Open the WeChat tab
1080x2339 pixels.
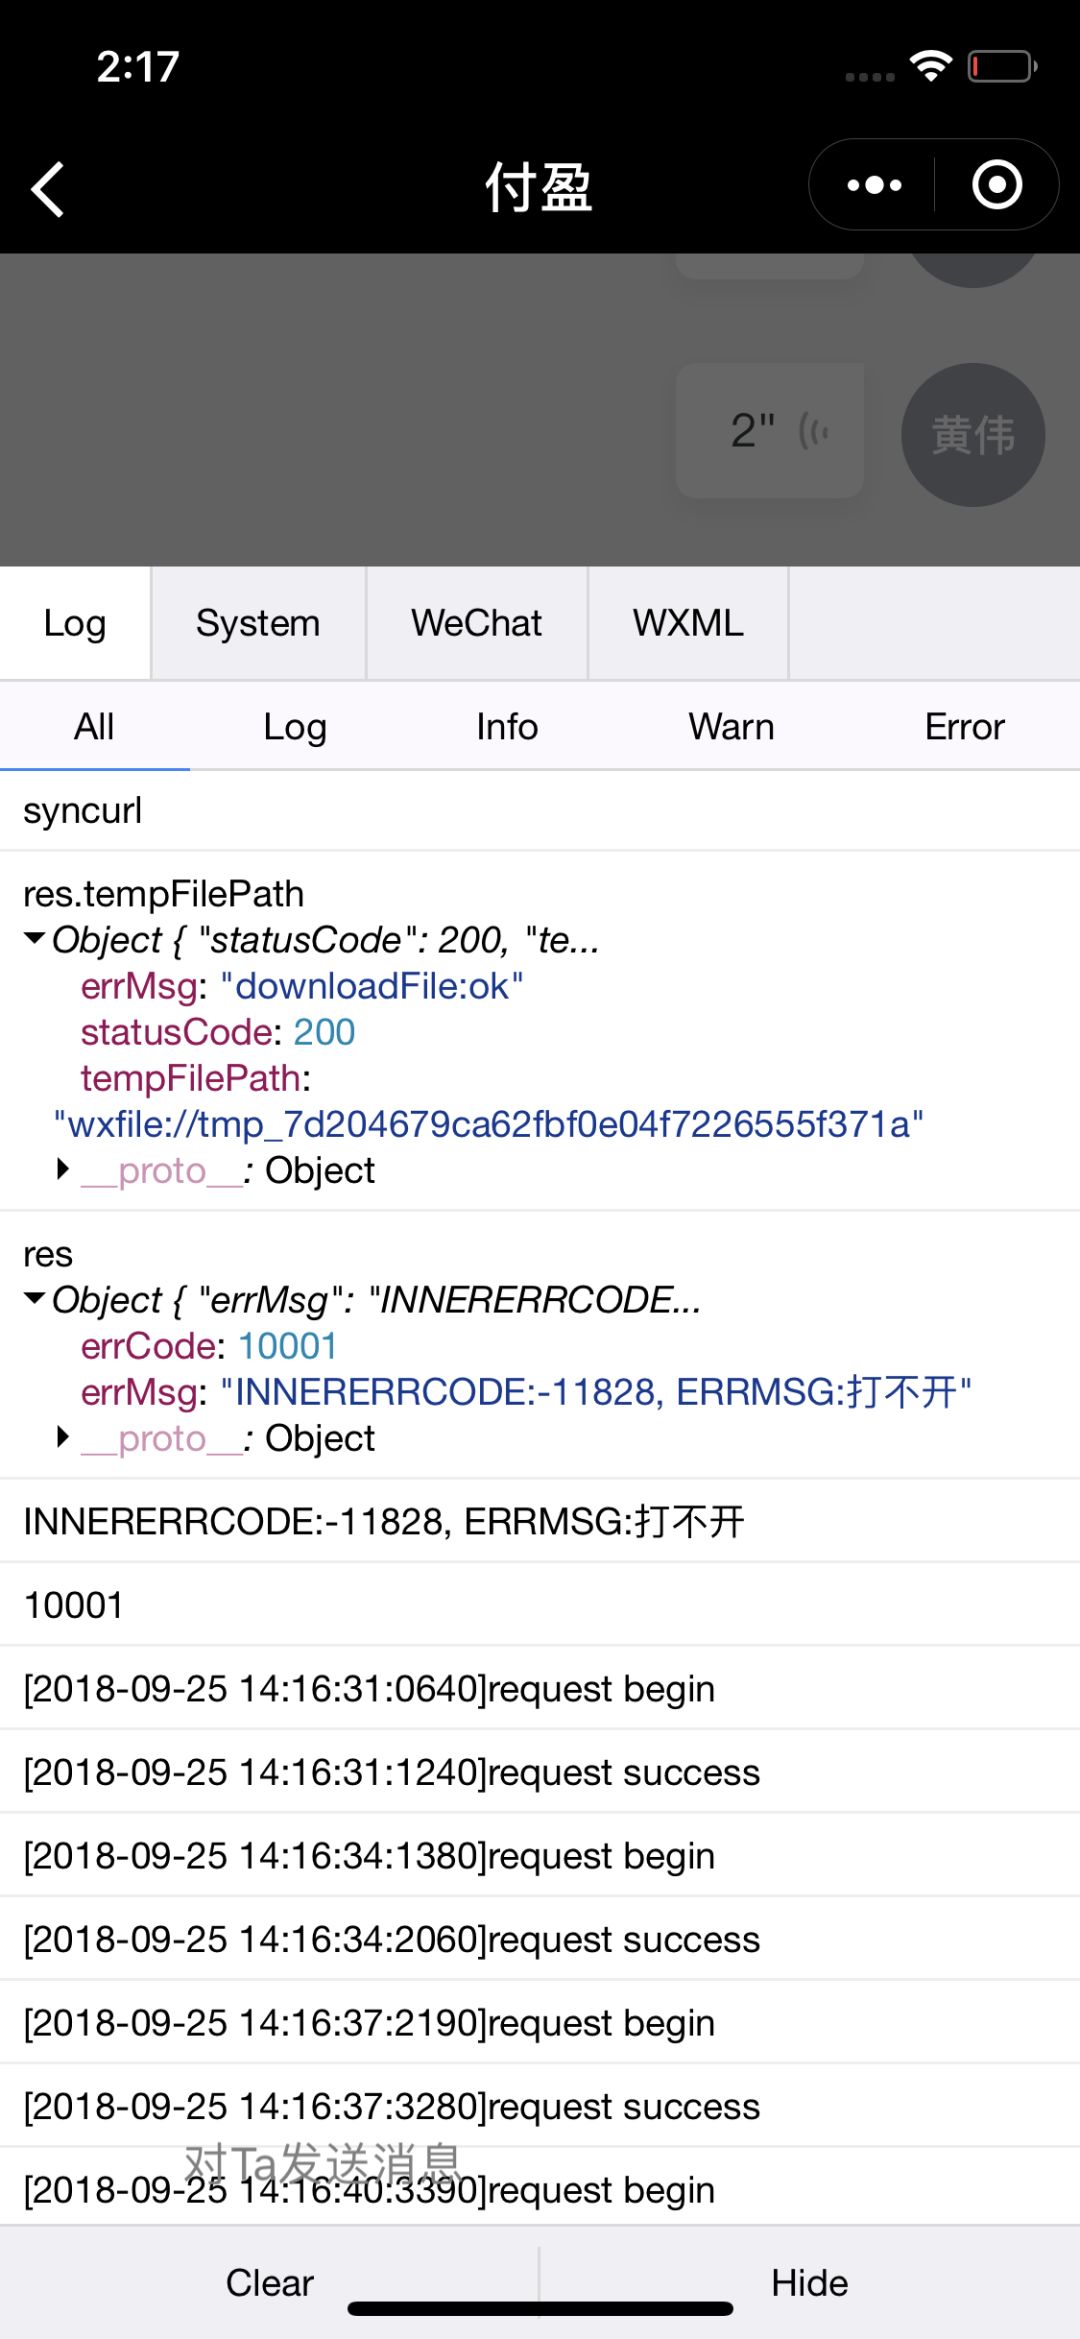coord(477,623)
